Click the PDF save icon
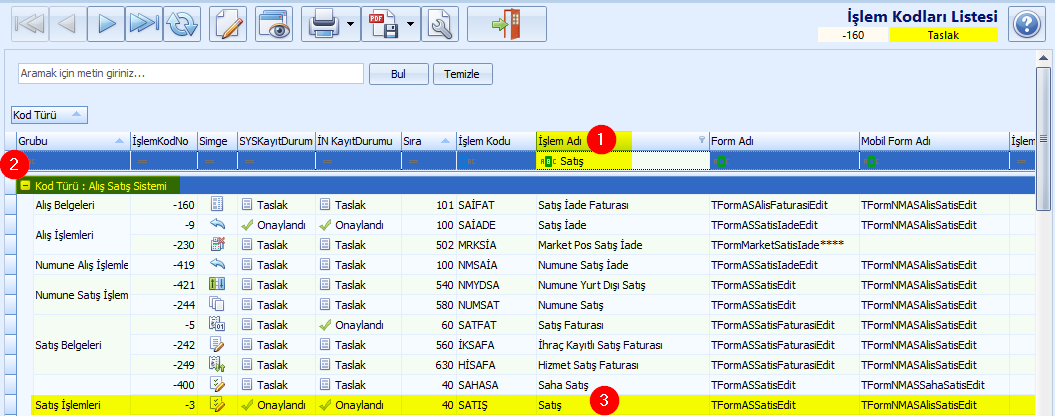The height and width of the screenshot is (416, 1055). point(384,24)
